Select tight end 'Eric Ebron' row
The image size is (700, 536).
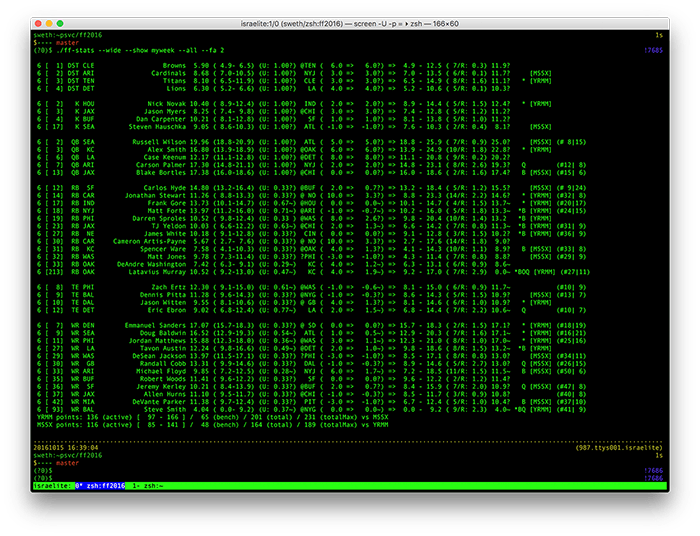[x=312, y=310]
